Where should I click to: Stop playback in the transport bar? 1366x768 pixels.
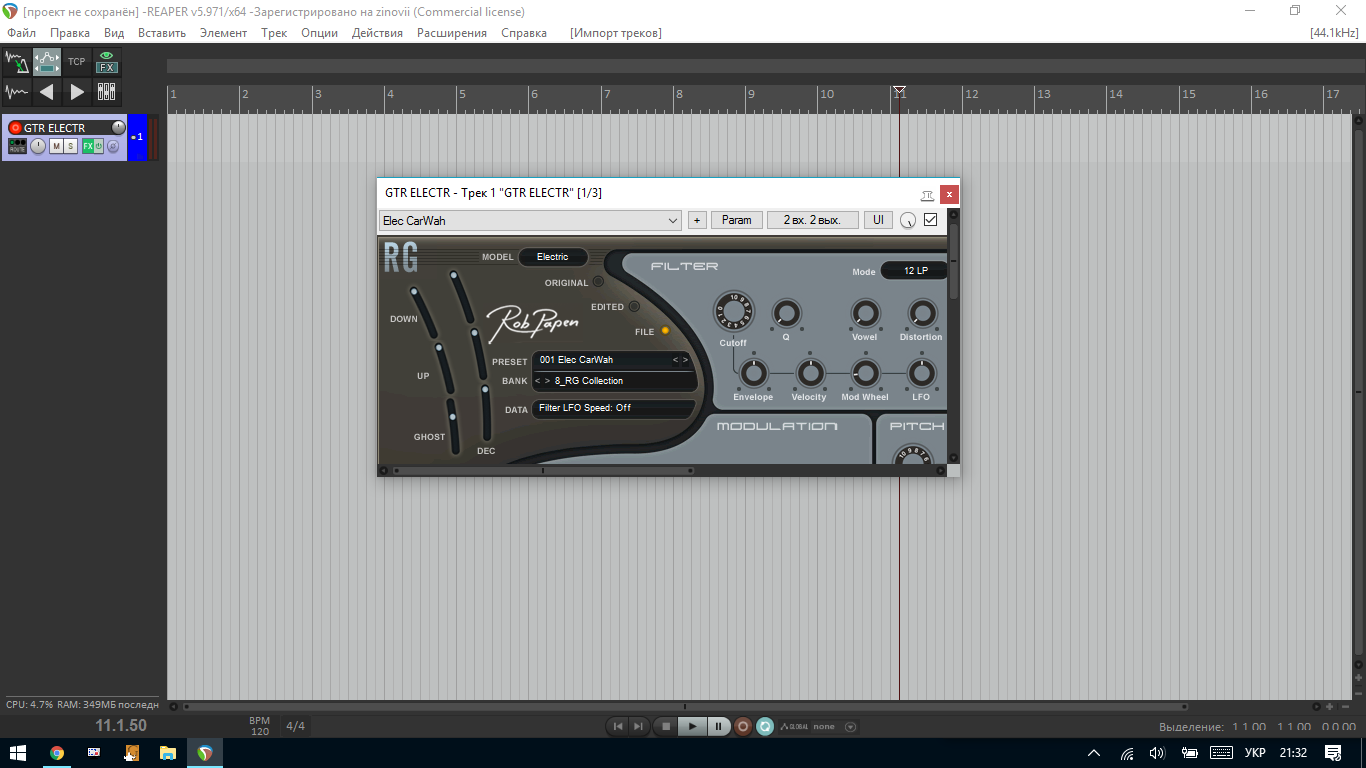pos(666,727)
